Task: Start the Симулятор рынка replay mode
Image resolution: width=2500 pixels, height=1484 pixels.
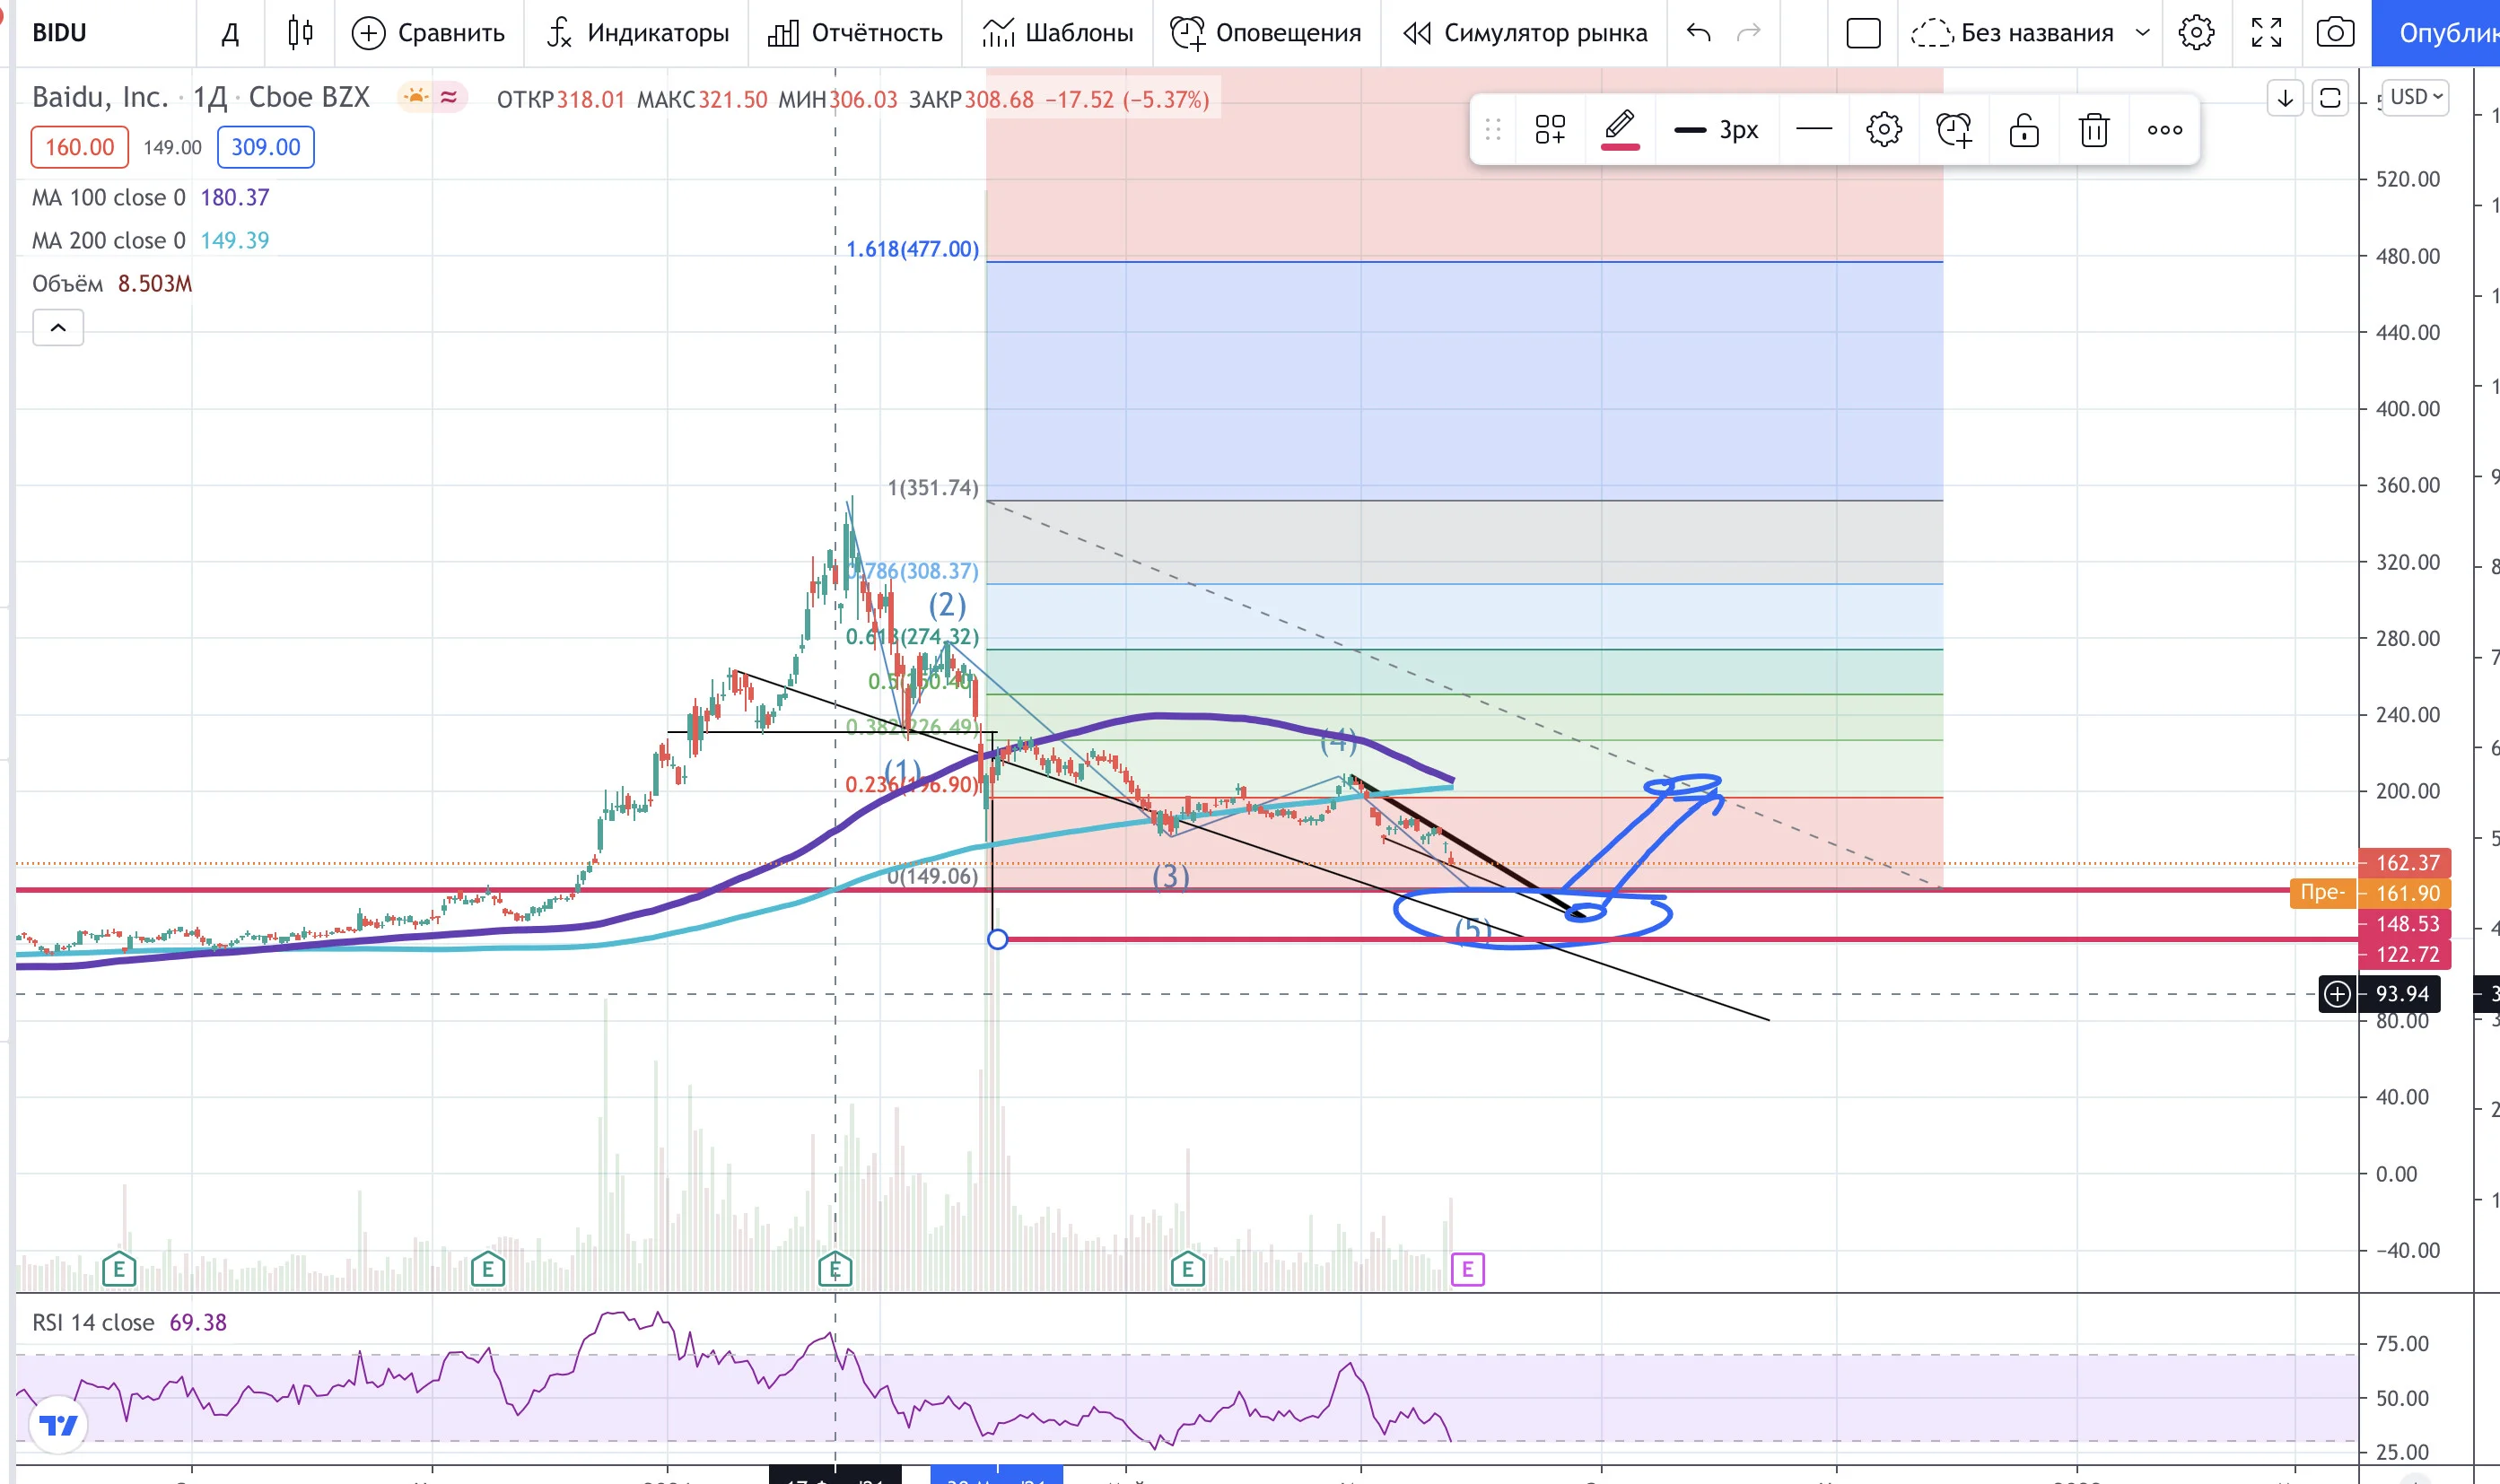Action: pyautogui.click(x=1525, y=33)
